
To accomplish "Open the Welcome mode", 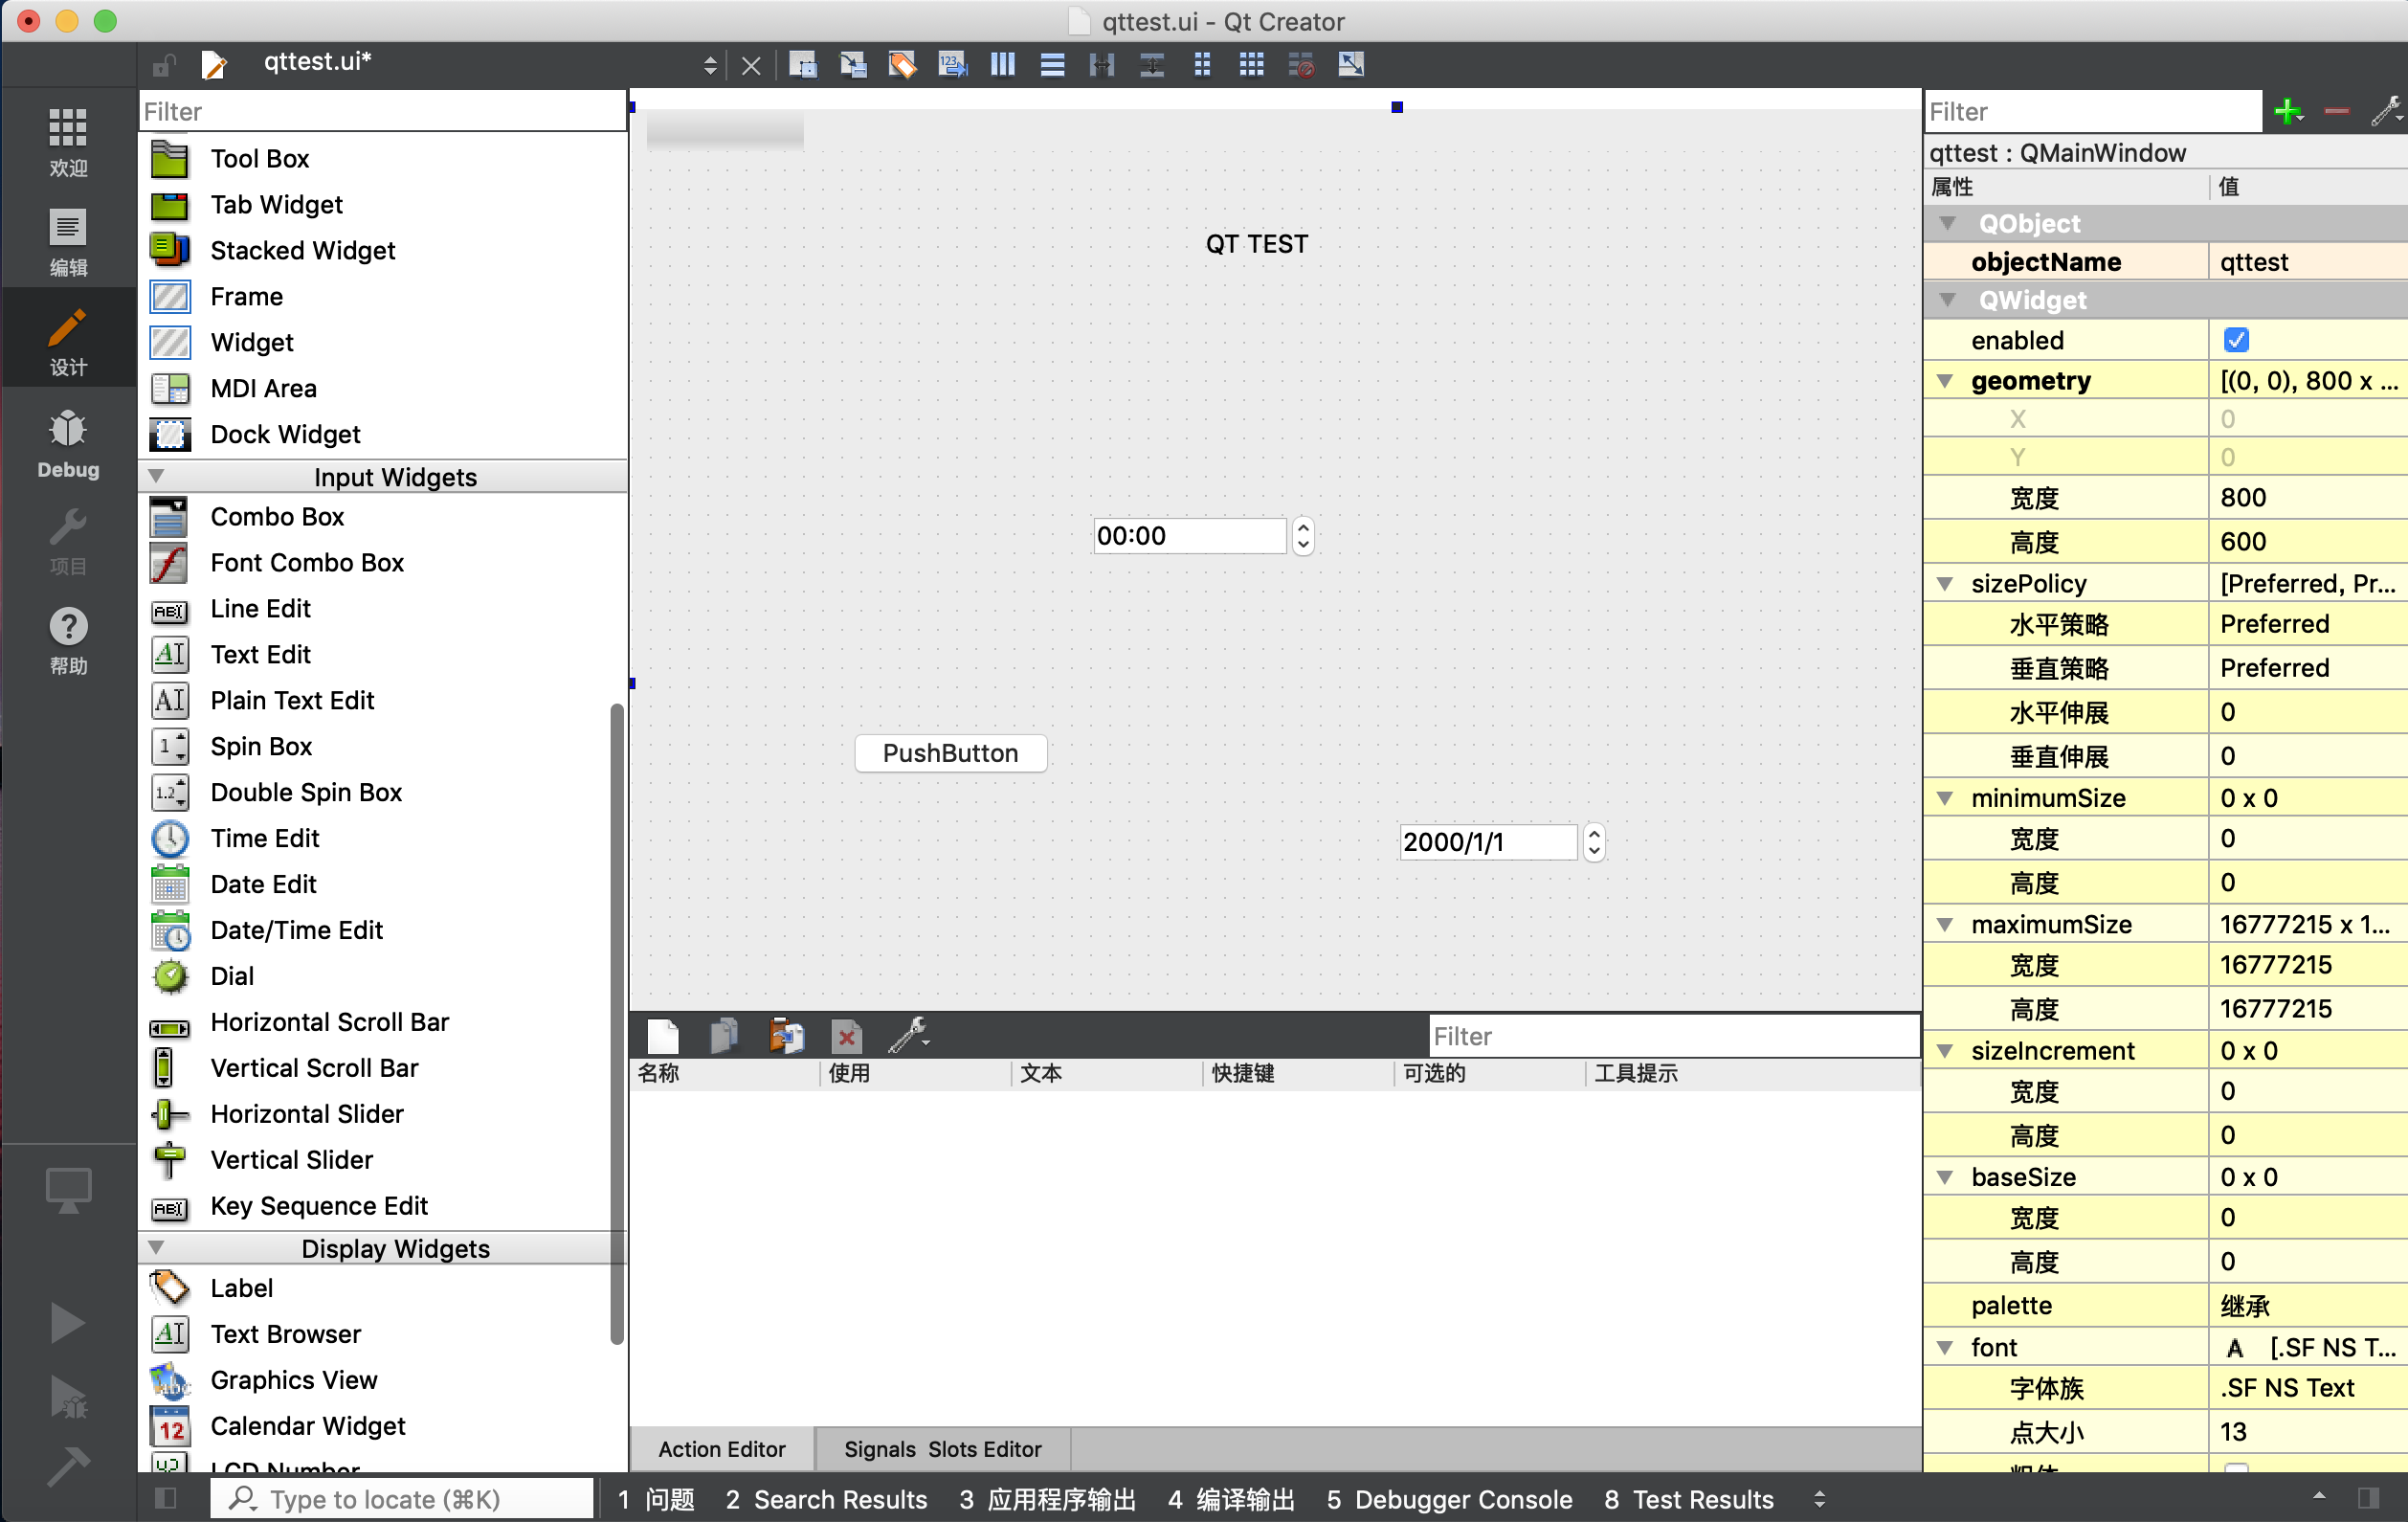I will click(x=68, y=142).
